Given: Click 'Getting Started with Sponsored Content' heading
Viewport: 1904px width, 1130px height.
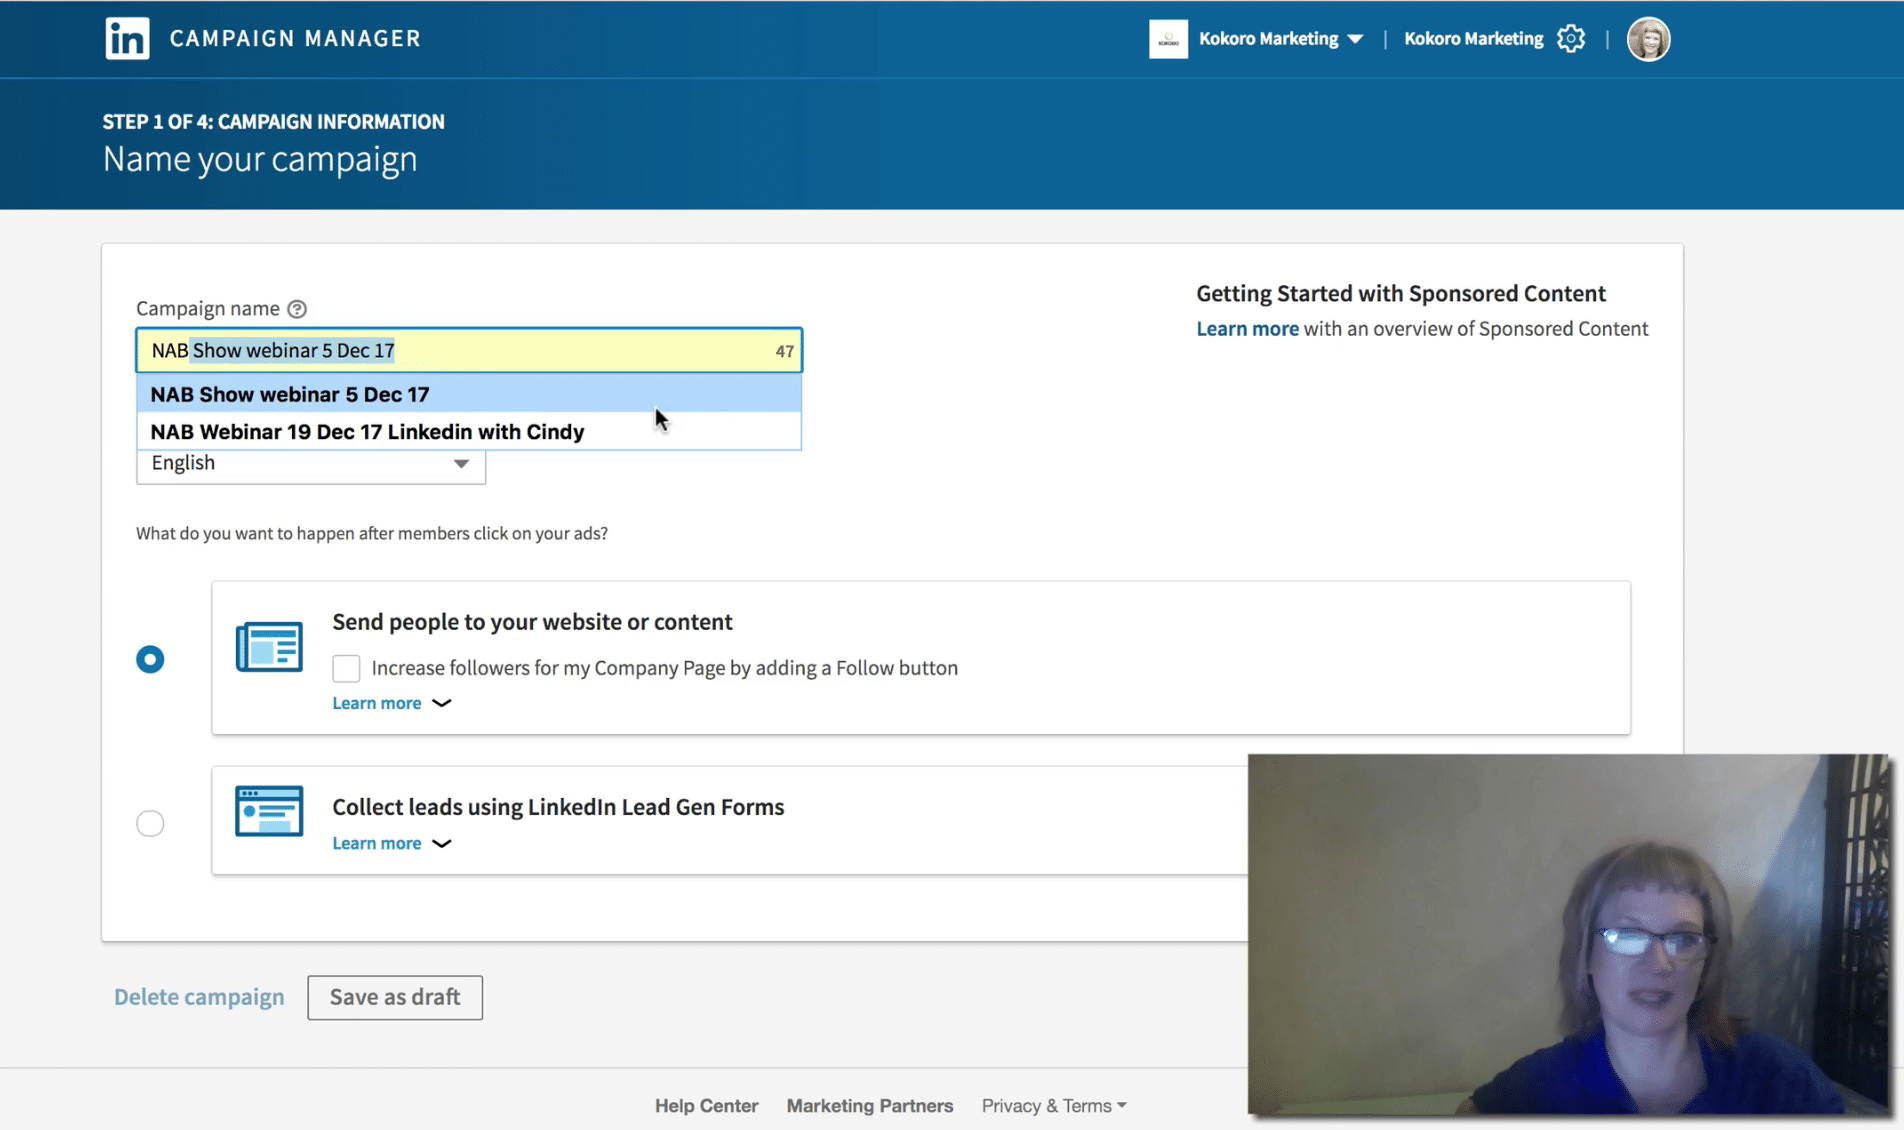Looking at the screenshot, I should 1401,293.
